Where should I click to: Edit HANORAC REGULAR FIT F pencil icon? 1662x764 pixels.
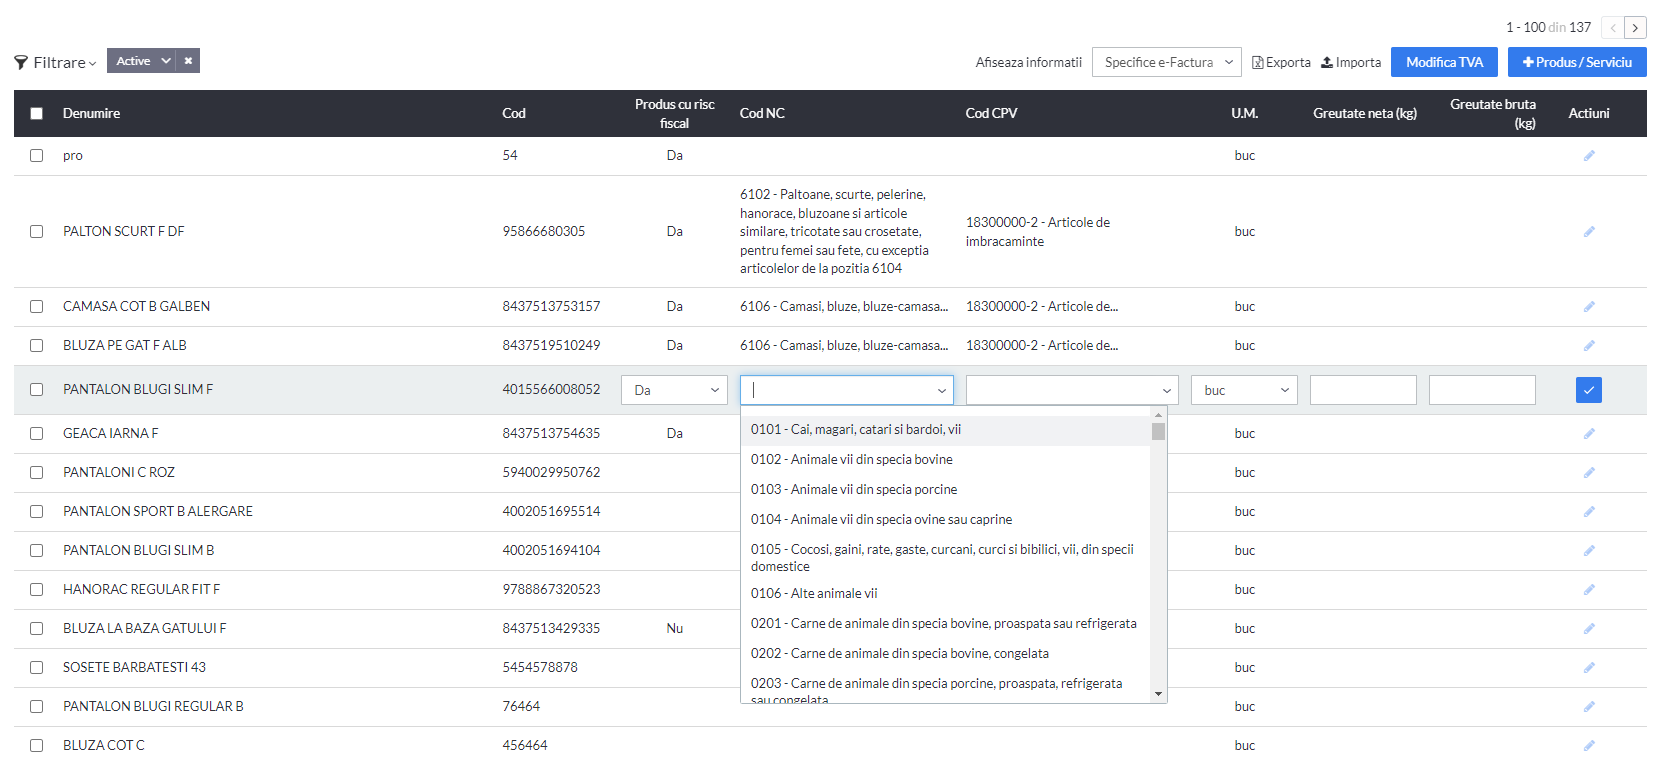1588,590
